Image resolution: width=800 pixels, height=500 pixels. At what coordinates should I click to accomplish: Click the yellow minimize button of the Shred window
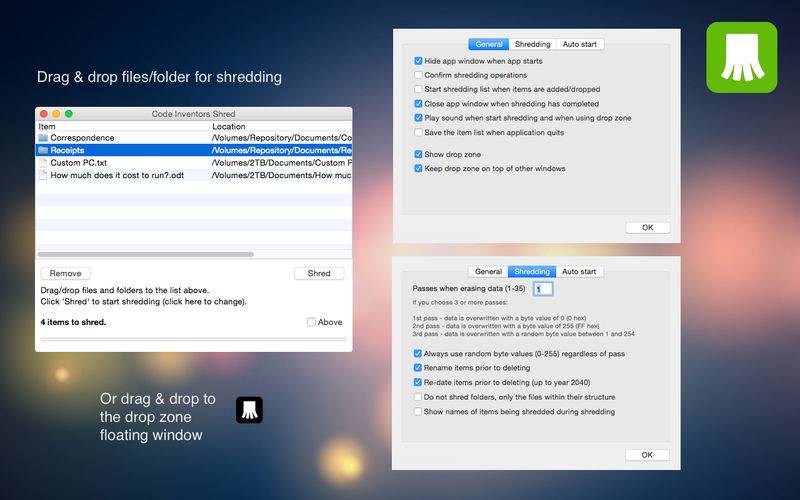[x=56, y=114]
